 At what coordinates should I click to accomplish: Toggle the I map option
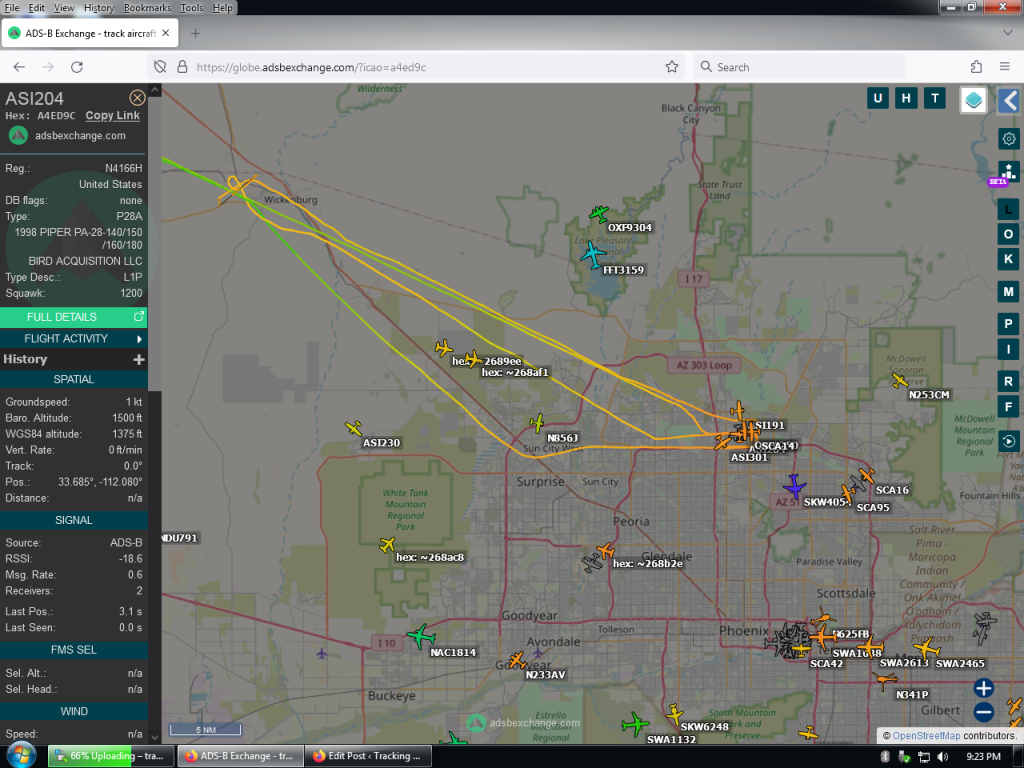coord(1008,349)
